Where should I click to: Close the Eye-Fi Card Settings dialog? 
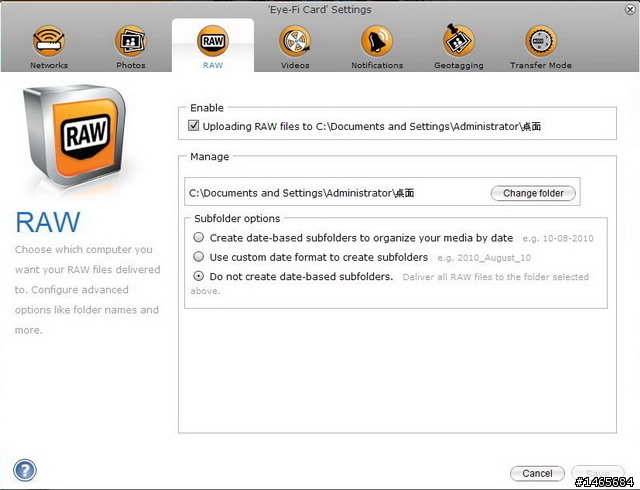pos(630,9)
